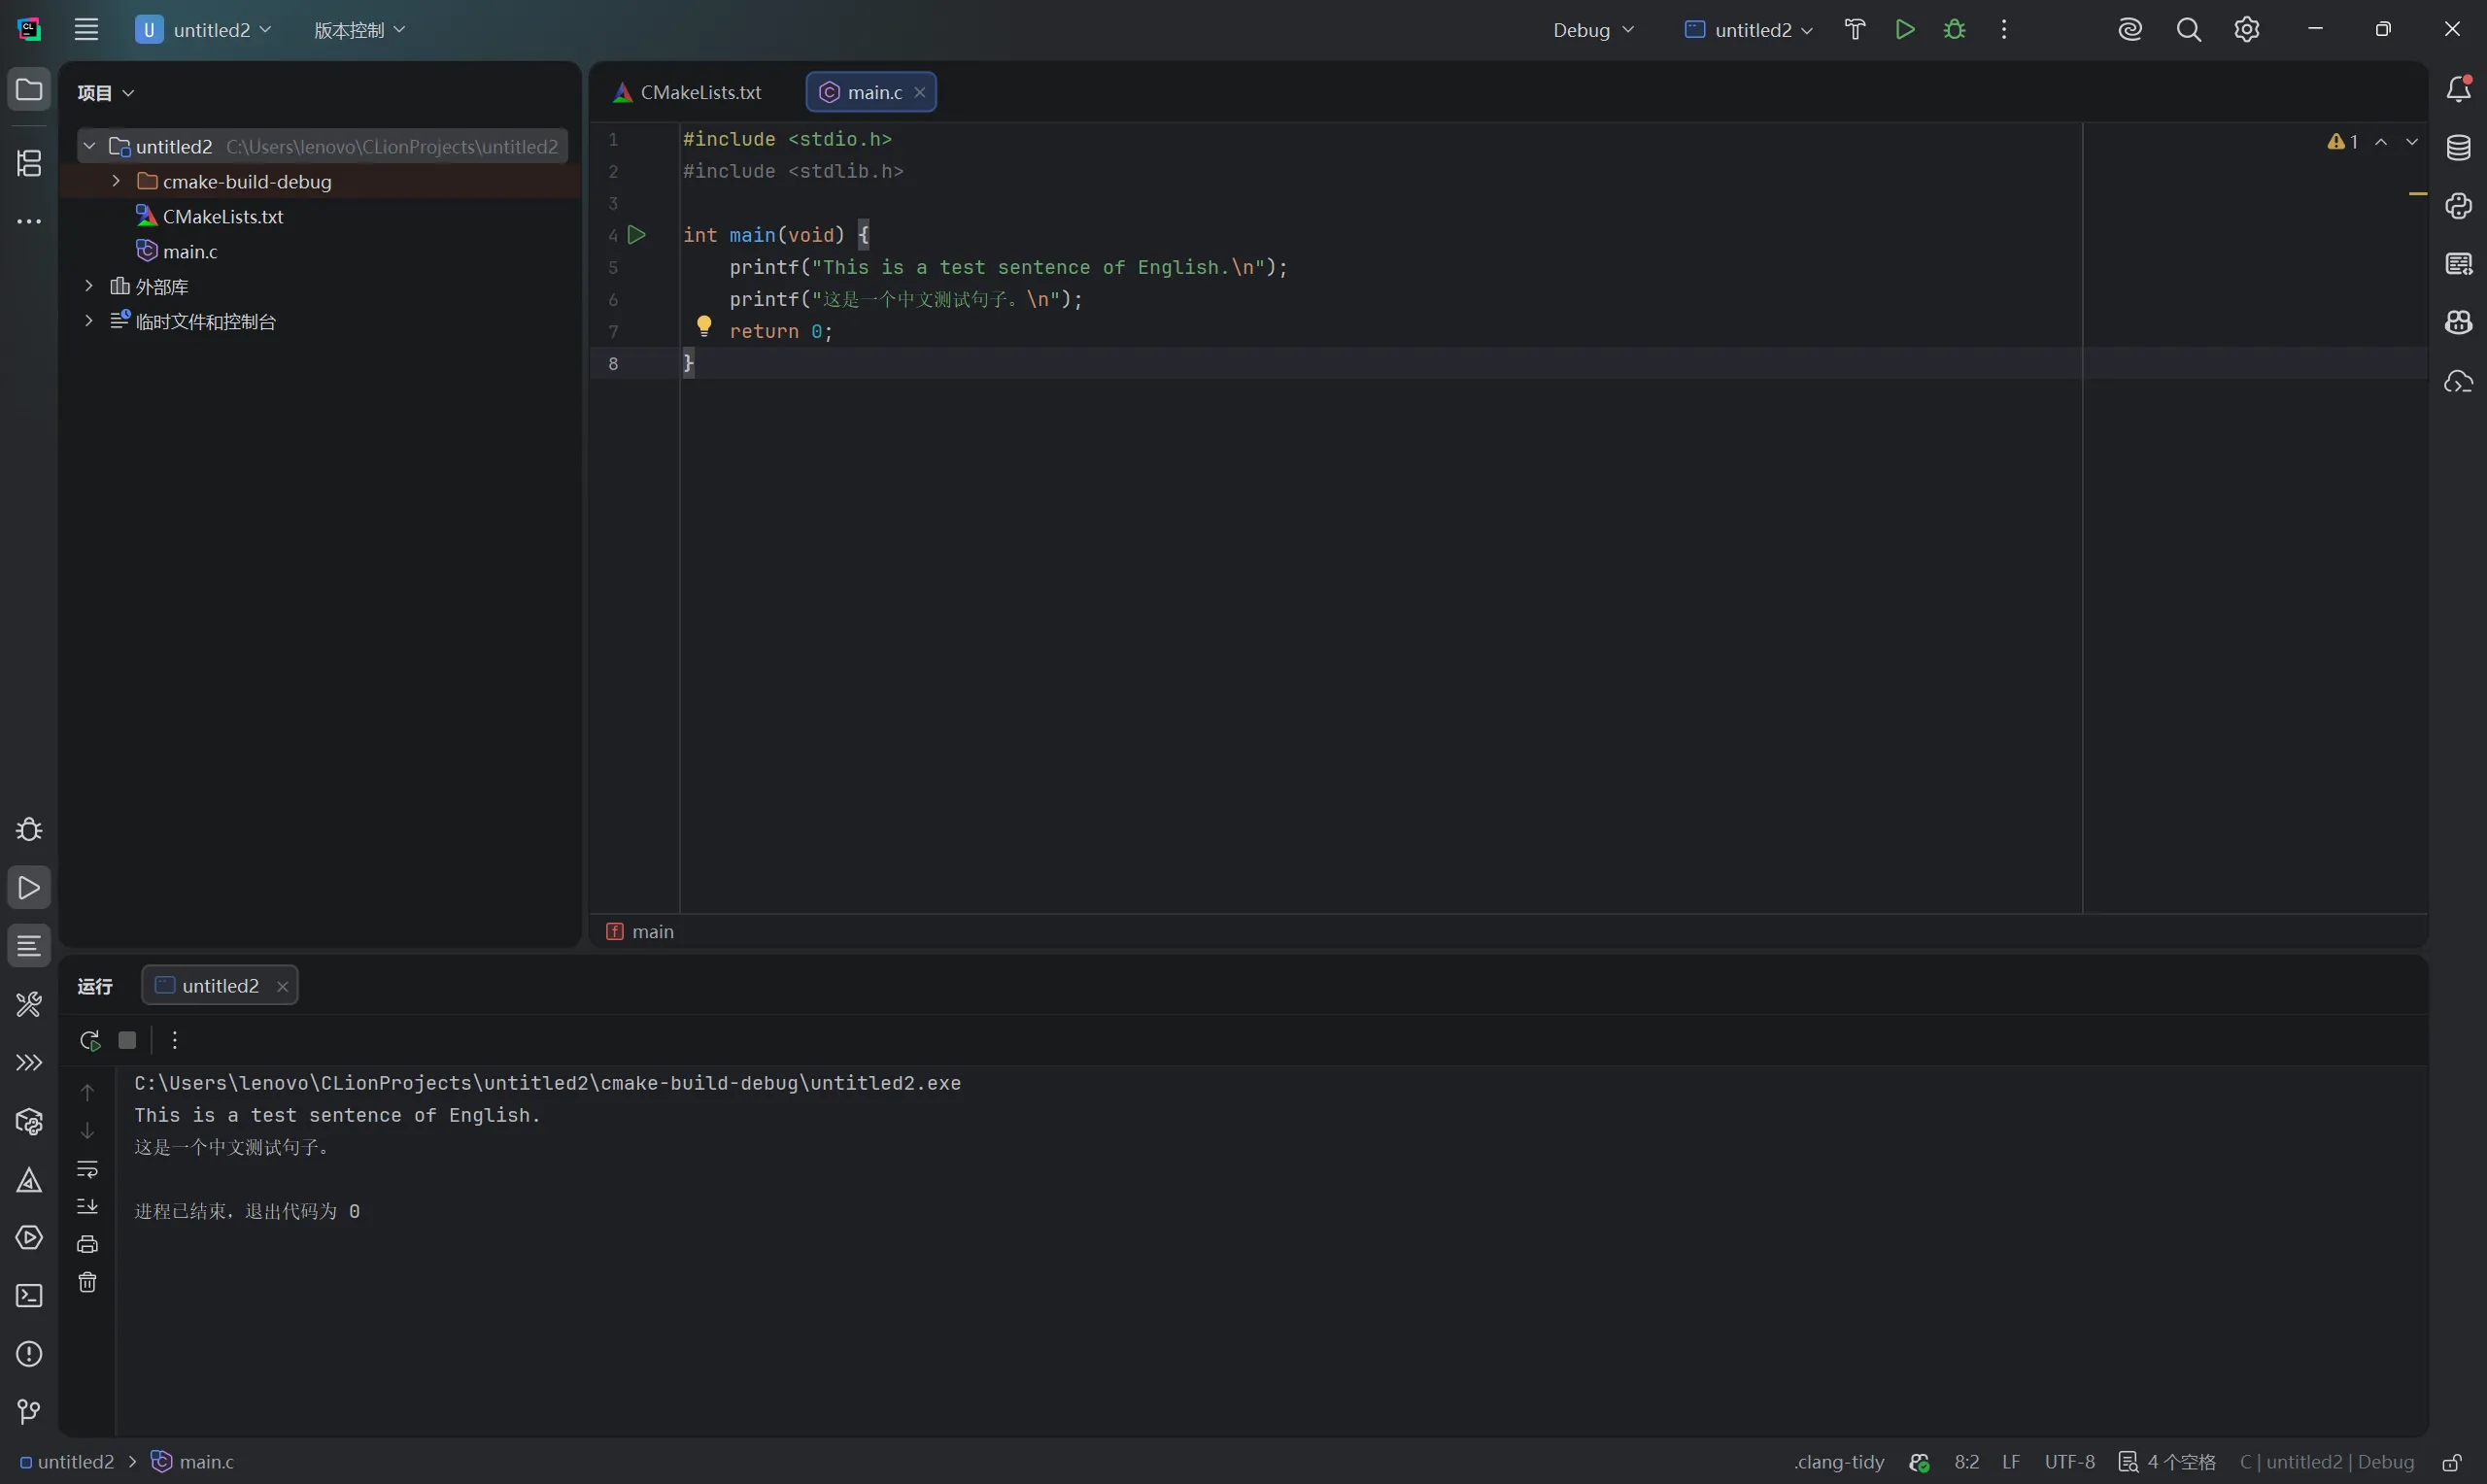Image resolution: width=2487 pixels, height=1484 pixels.
Task: Expand the 外部库 tree node
Action: (89, 286)
